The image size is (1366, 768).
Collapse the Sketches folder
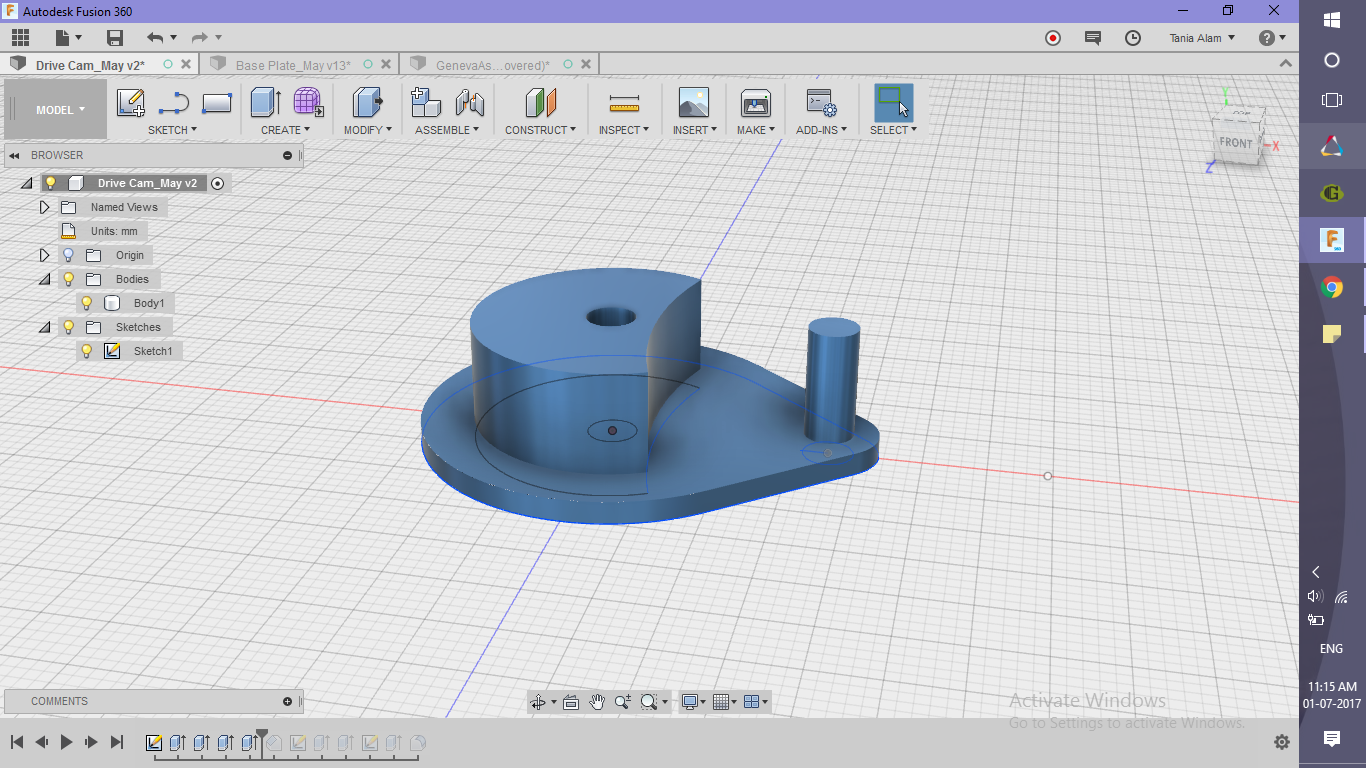(x=44, y=327)
